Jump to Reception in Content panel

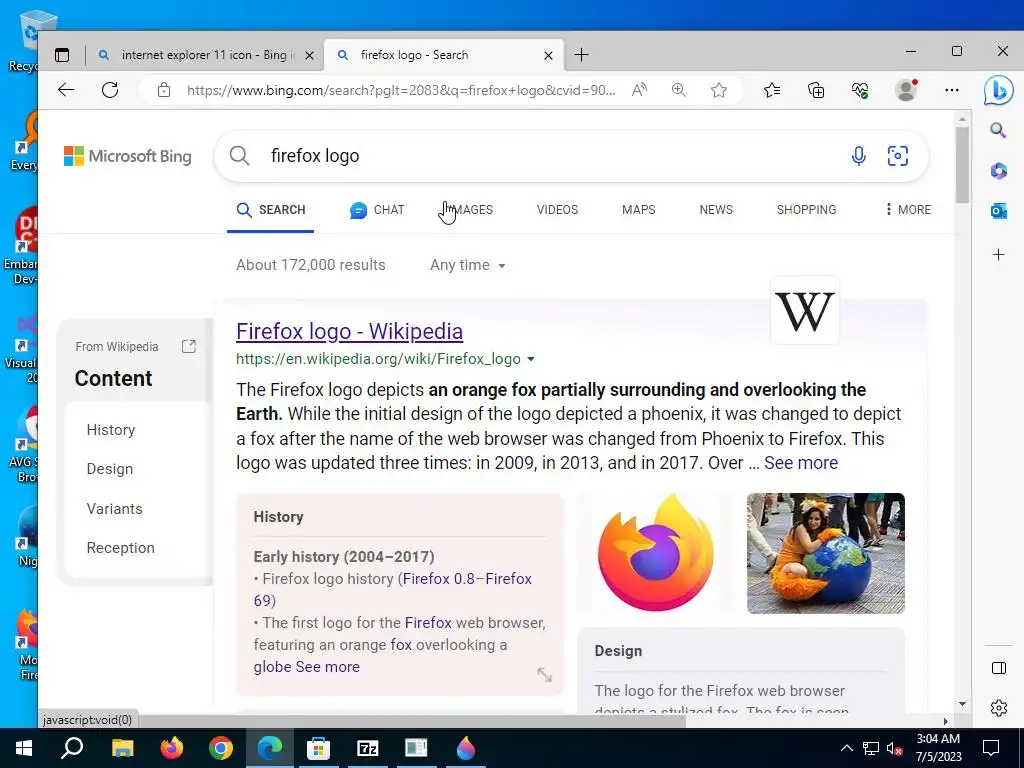coord(121,548)
